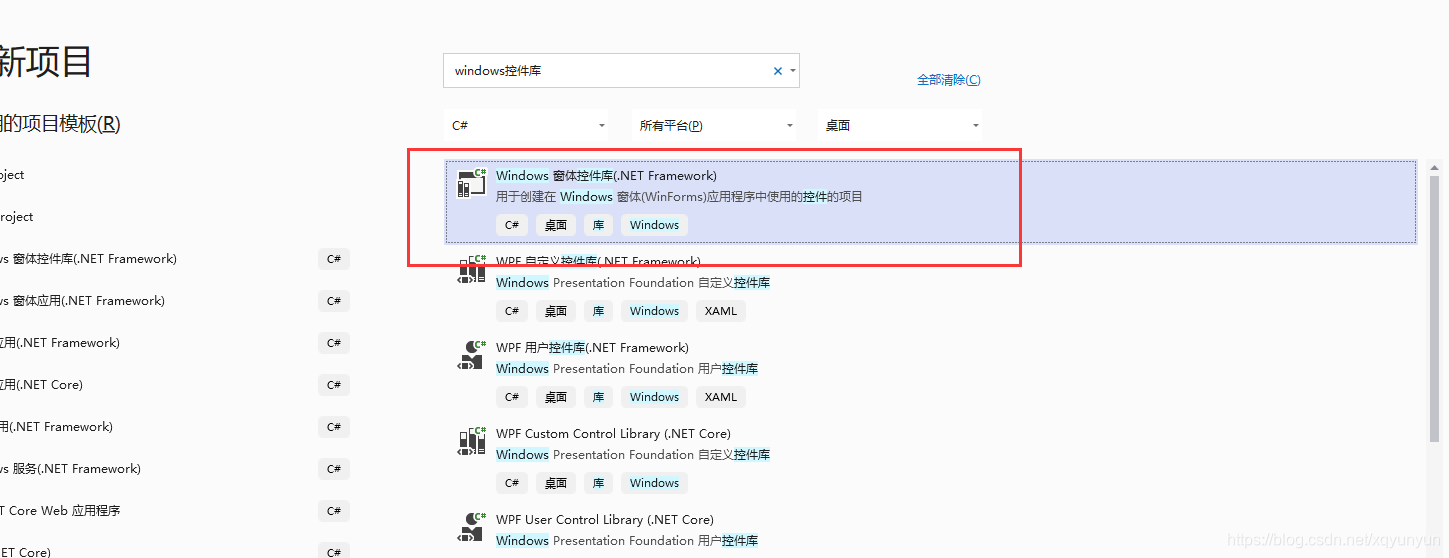Click the template search box containing windows控件库

point(620,71)
